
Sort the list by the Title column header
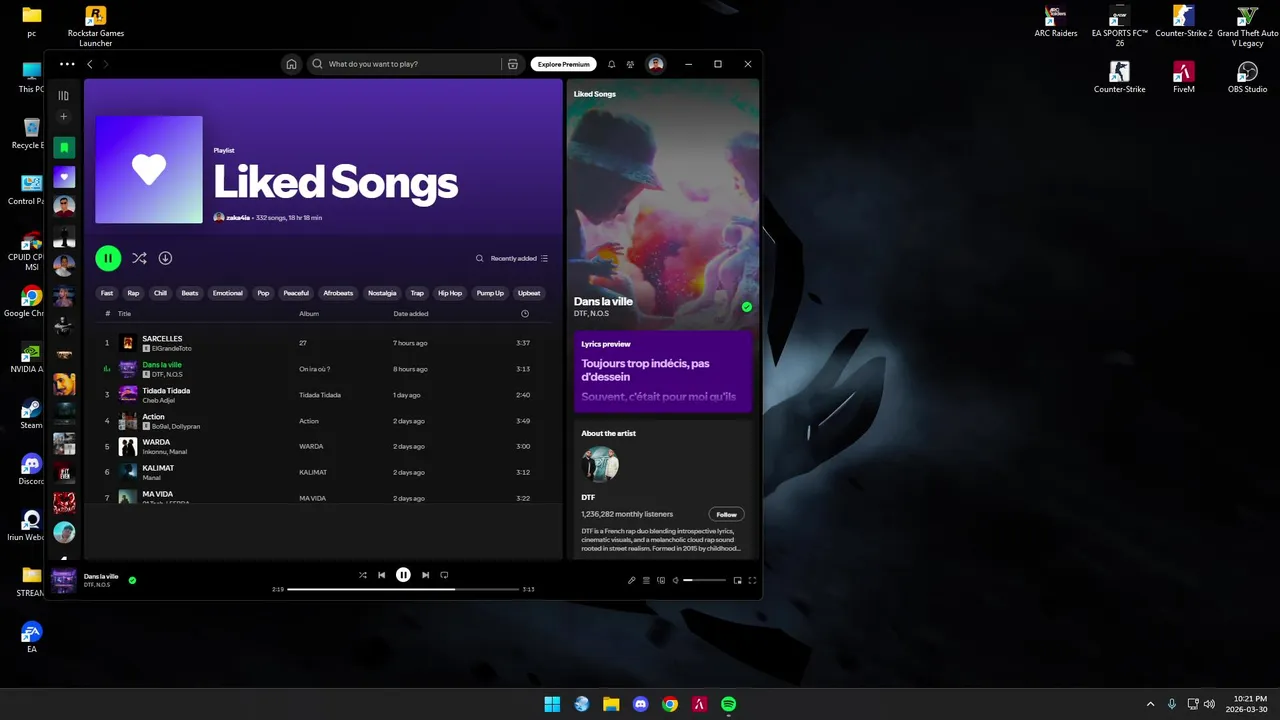(x=124, y=314)
